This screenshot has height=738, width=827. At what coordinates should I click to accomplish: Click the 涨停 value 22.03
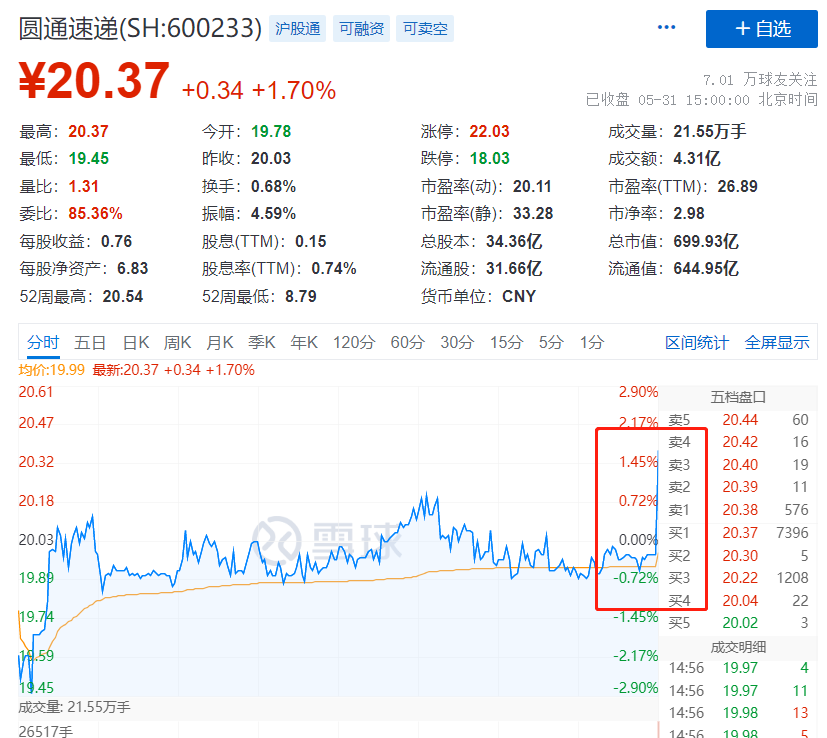click(489, 131)
